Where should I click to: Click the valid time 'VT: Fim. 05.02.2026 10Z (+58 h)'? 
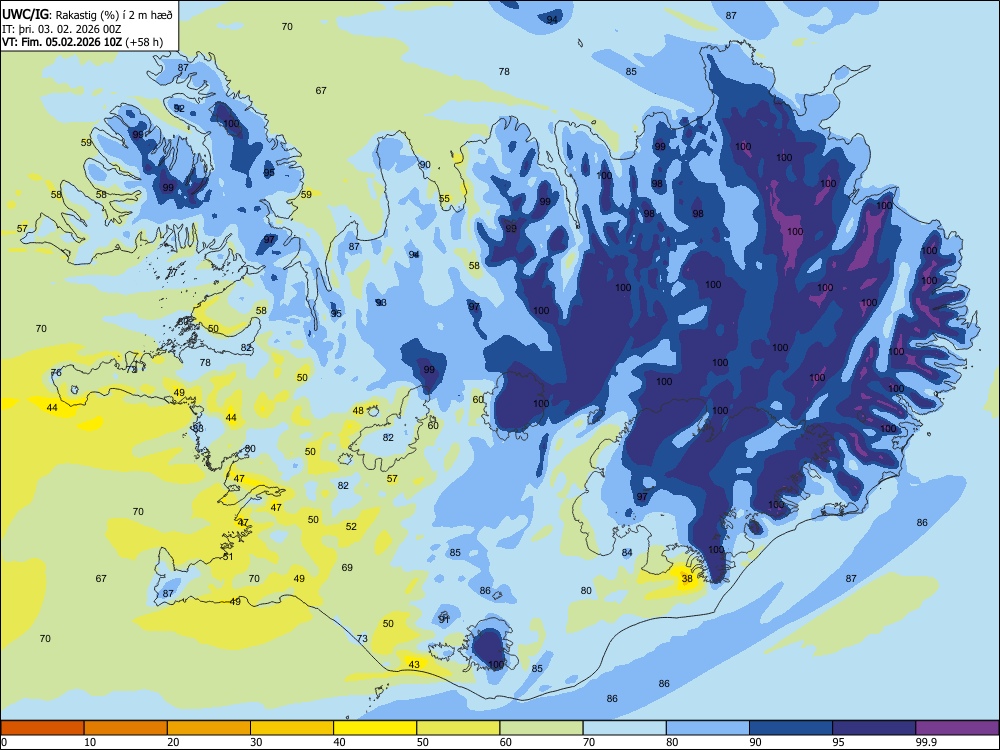coord(82,42)
